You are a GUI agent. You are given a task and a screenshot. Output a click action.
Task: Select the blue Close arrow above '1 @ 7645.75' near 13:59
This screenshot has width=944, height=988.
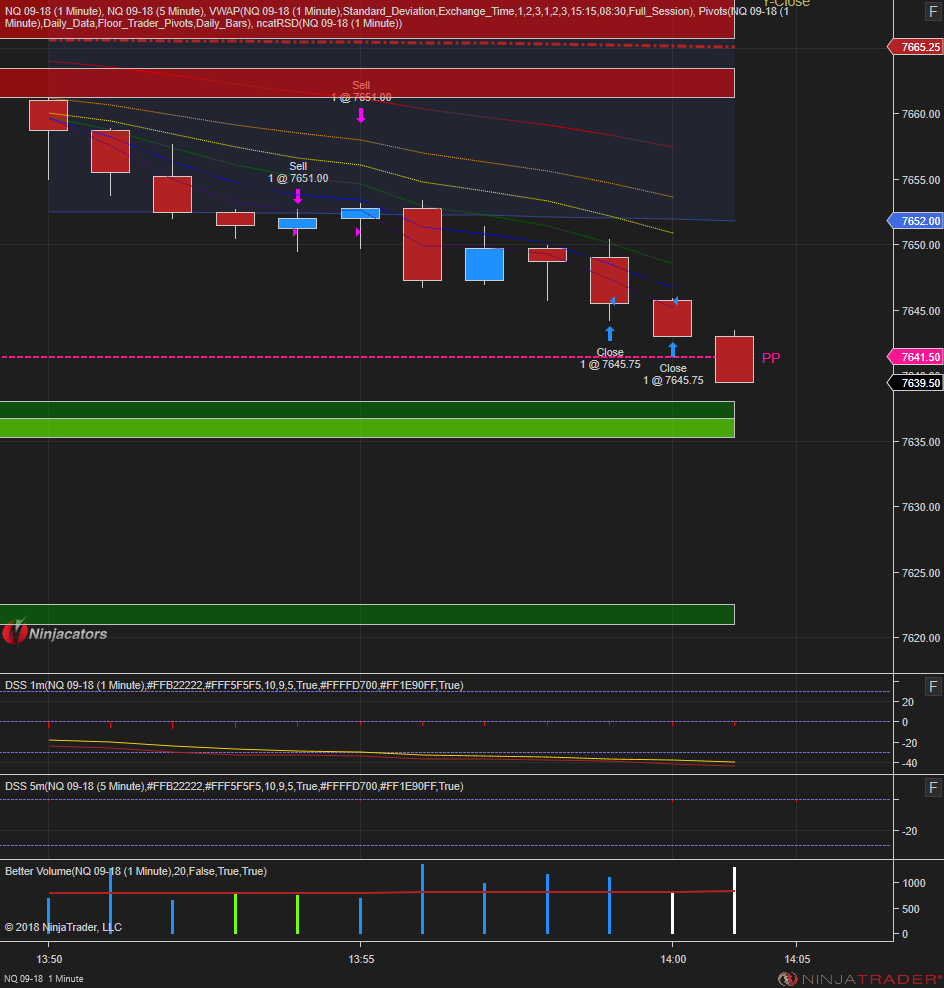(609, 333)
